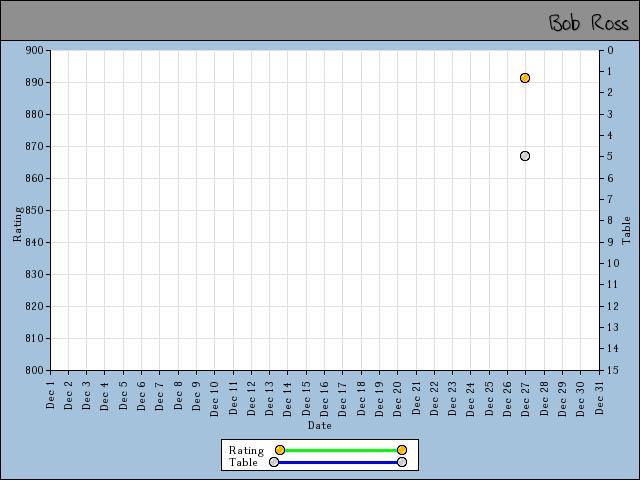The width and height of the screenshot is (640, 480).
Task: Click the Table axis title on the right
Action: pyautogui.click(x=626, y=231)
